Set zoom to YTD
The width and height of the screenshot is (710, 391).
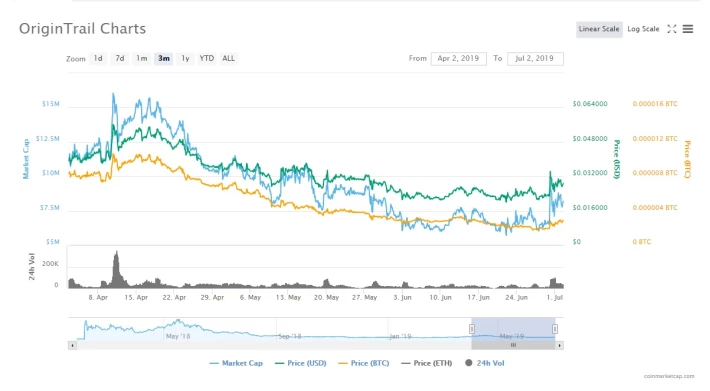point(206,58)
